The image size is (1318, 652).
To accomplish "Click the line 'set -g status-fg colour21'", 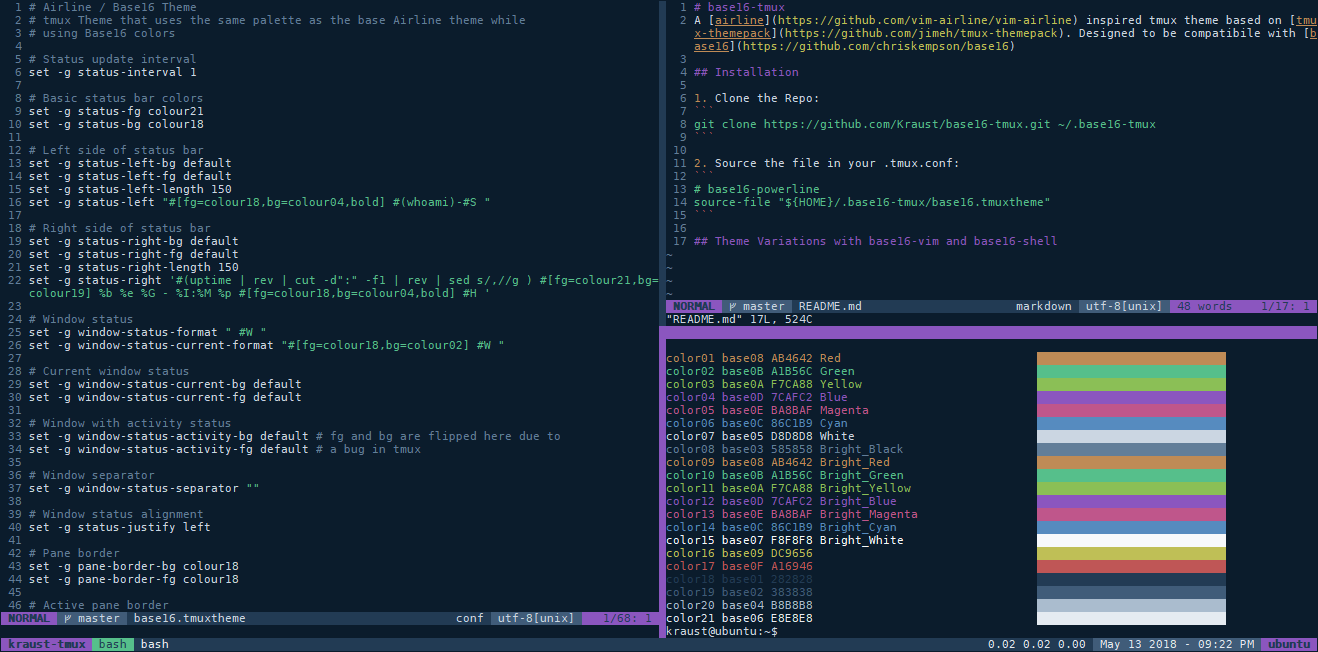I will tap(116, 111).
